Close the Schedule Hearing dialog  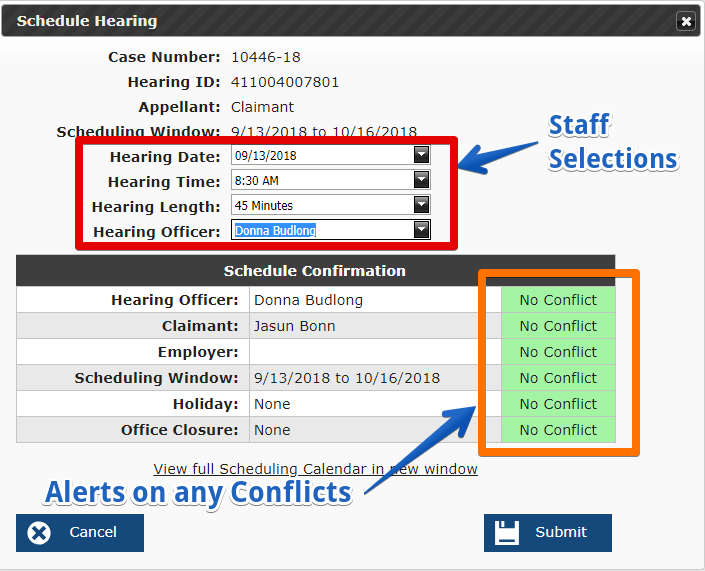pos(686,21)
